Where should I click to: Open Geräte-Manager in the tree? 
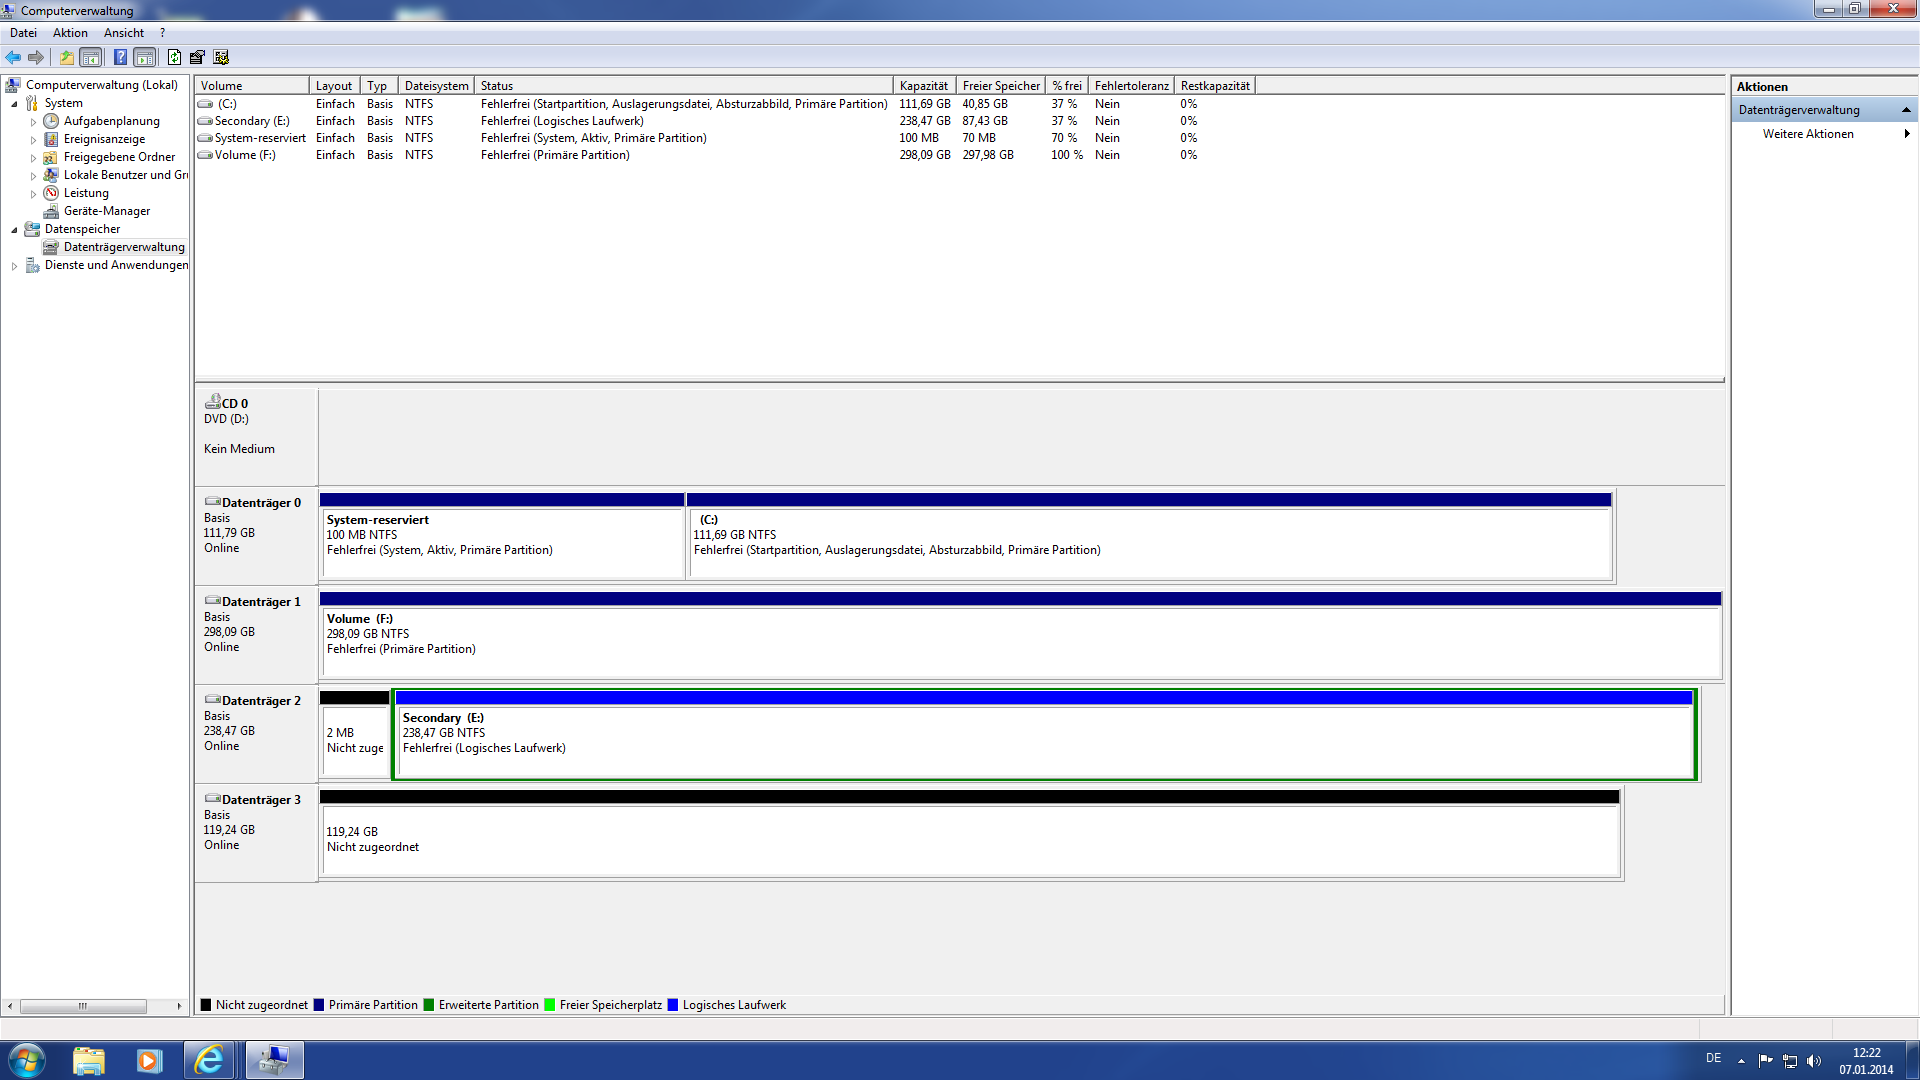click(106, 211)
